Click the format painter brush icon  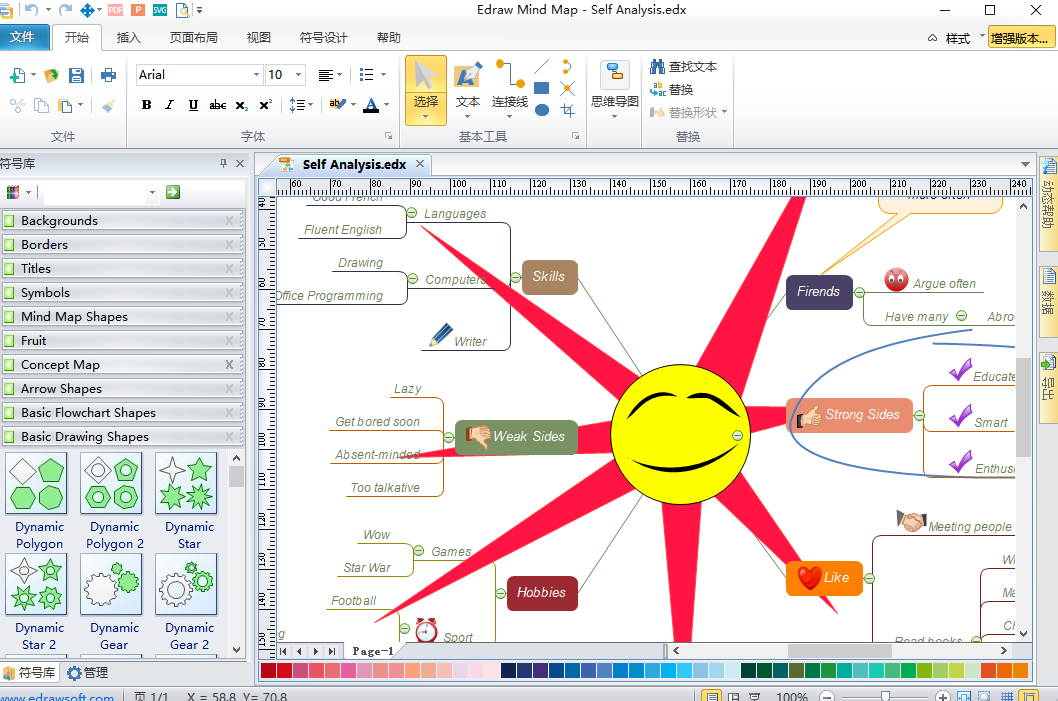108,105
